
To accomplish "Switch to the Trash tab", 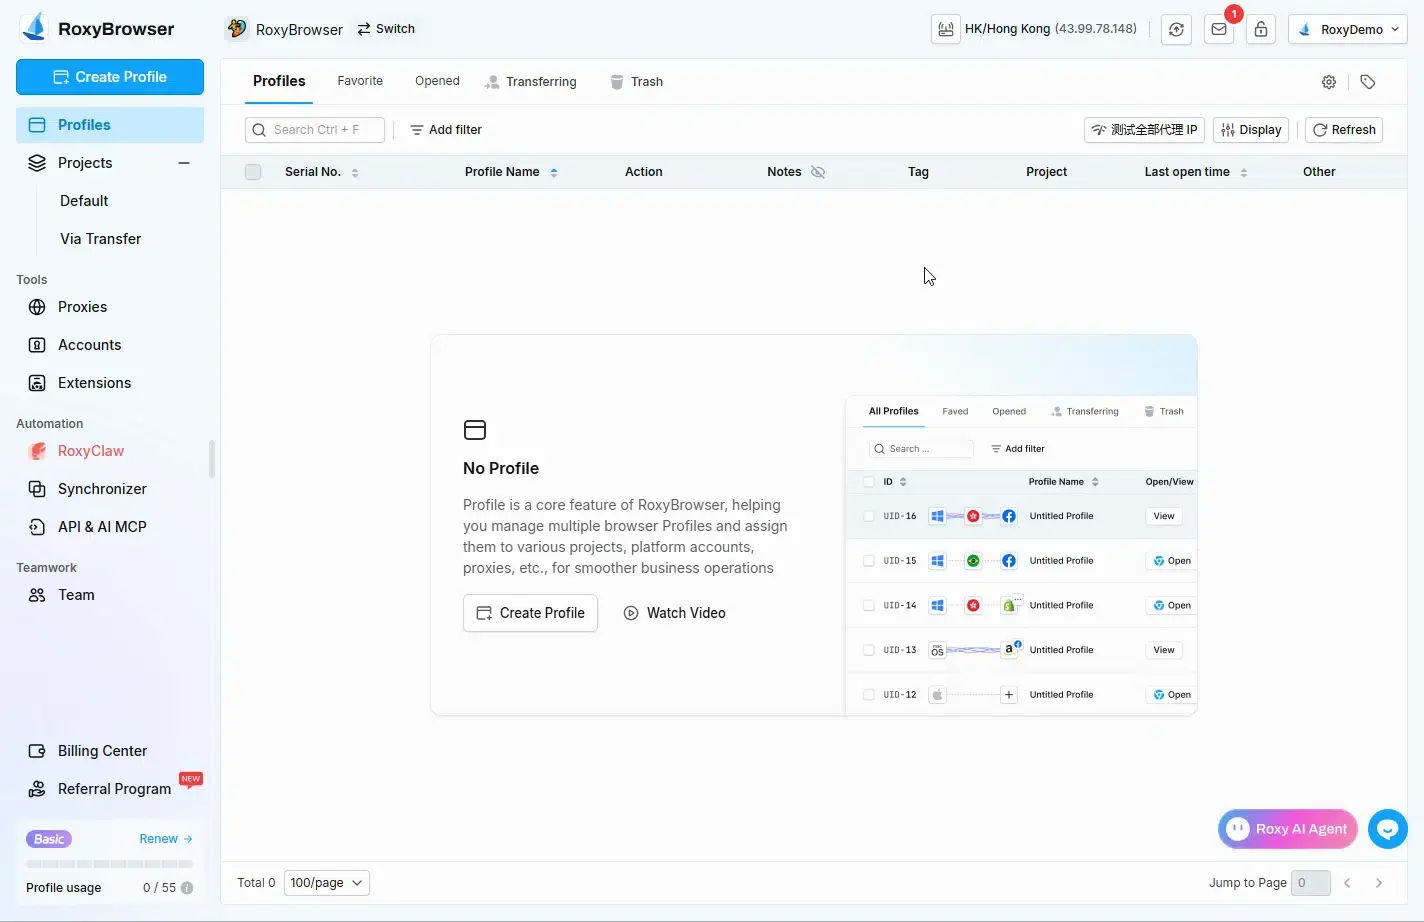I will 636,82.
